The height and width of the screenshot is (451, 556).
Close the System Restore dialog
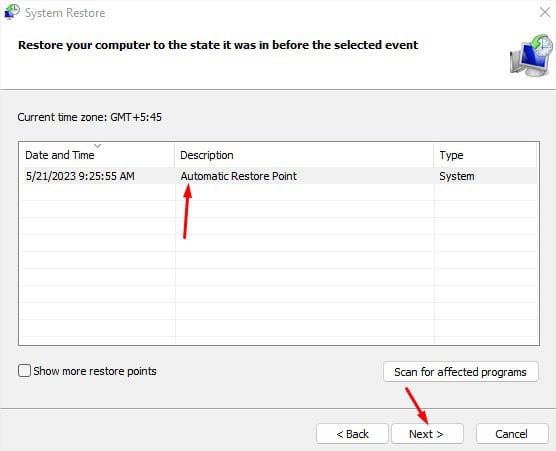[x=545, y=12]
